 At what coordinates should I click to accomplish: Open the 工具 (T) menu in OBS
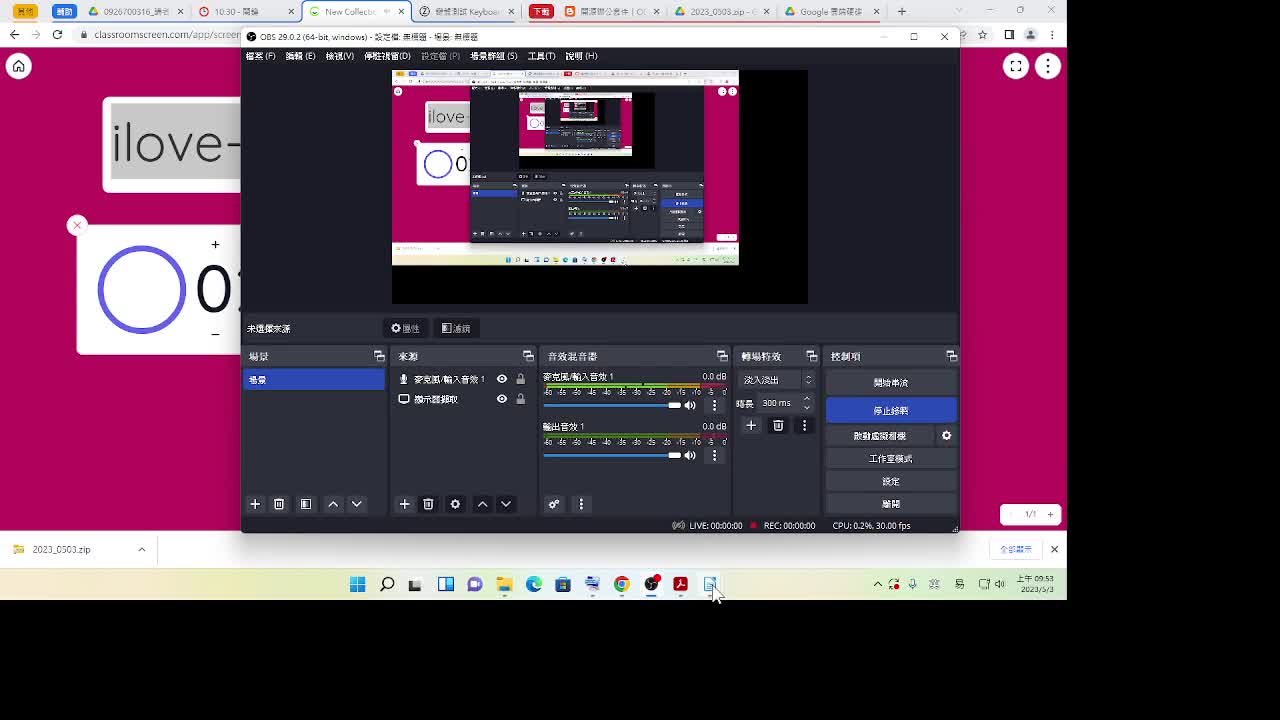(x=541, y=56)
